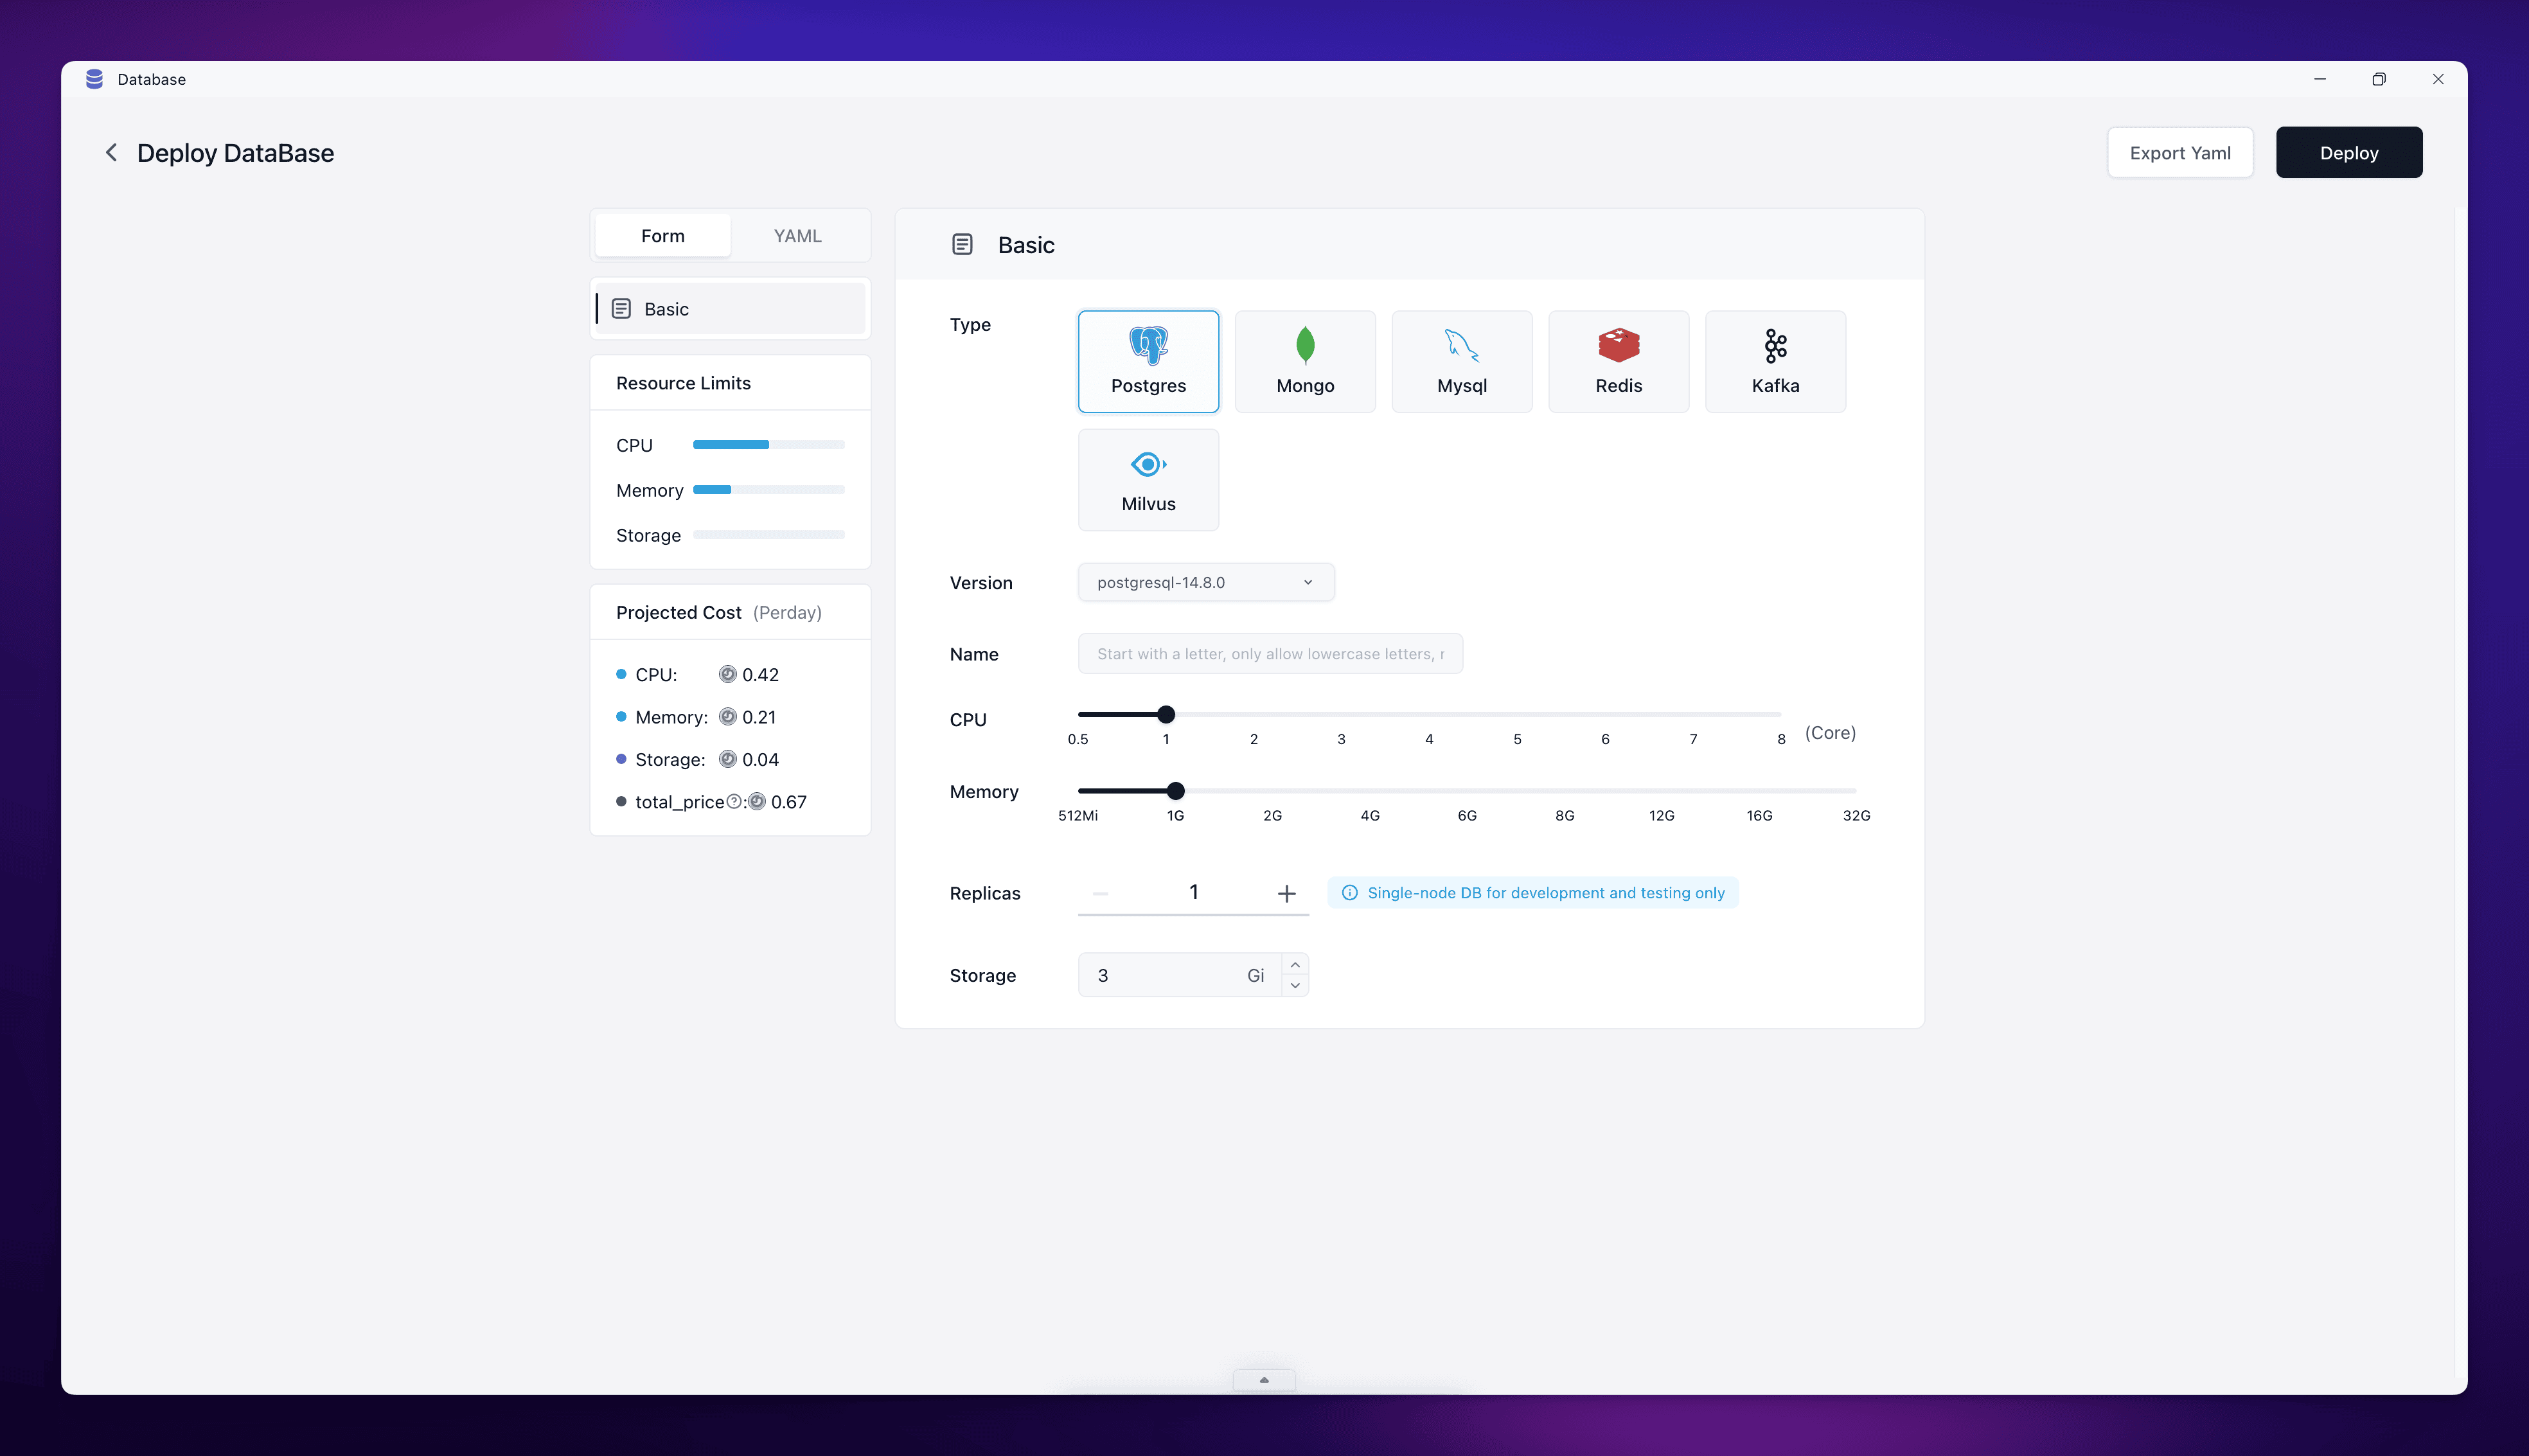This screenshot has width=2529, height=1456.
Task: Maximize the Database window
Action: coord(2379,79)
